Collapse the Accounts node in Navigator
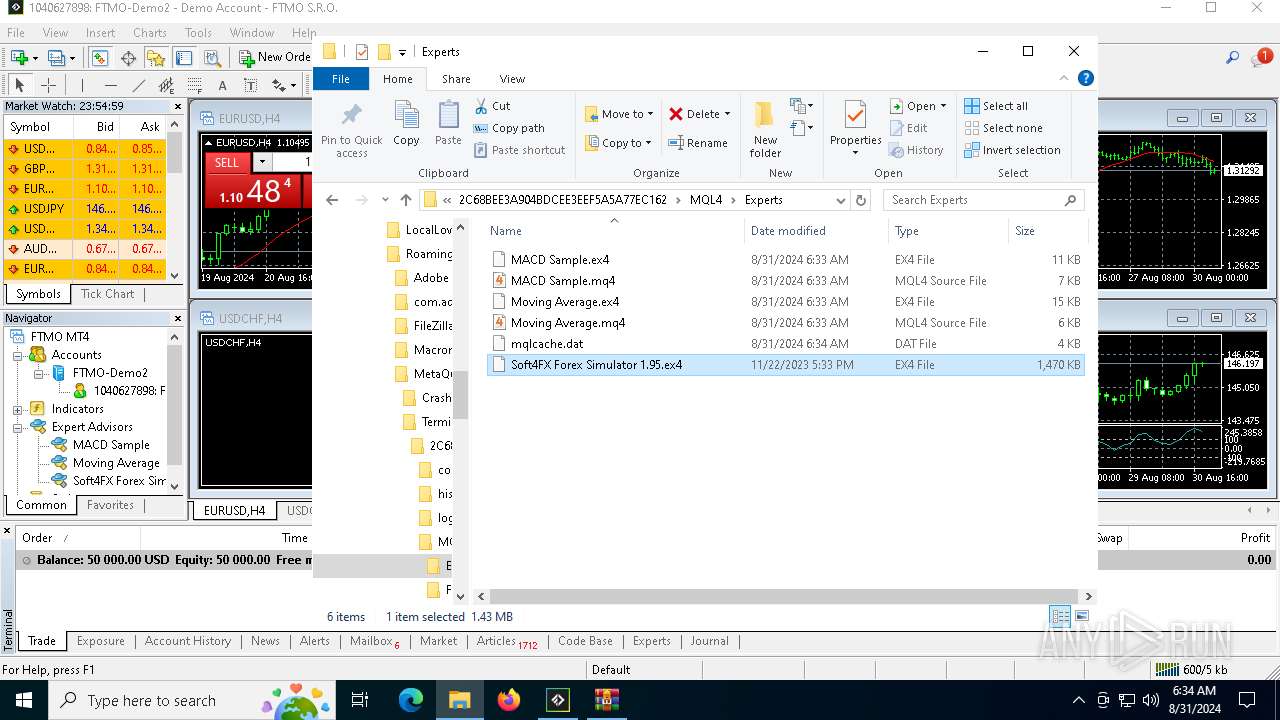Screen dimensions: 1280x720 [18, 355]
